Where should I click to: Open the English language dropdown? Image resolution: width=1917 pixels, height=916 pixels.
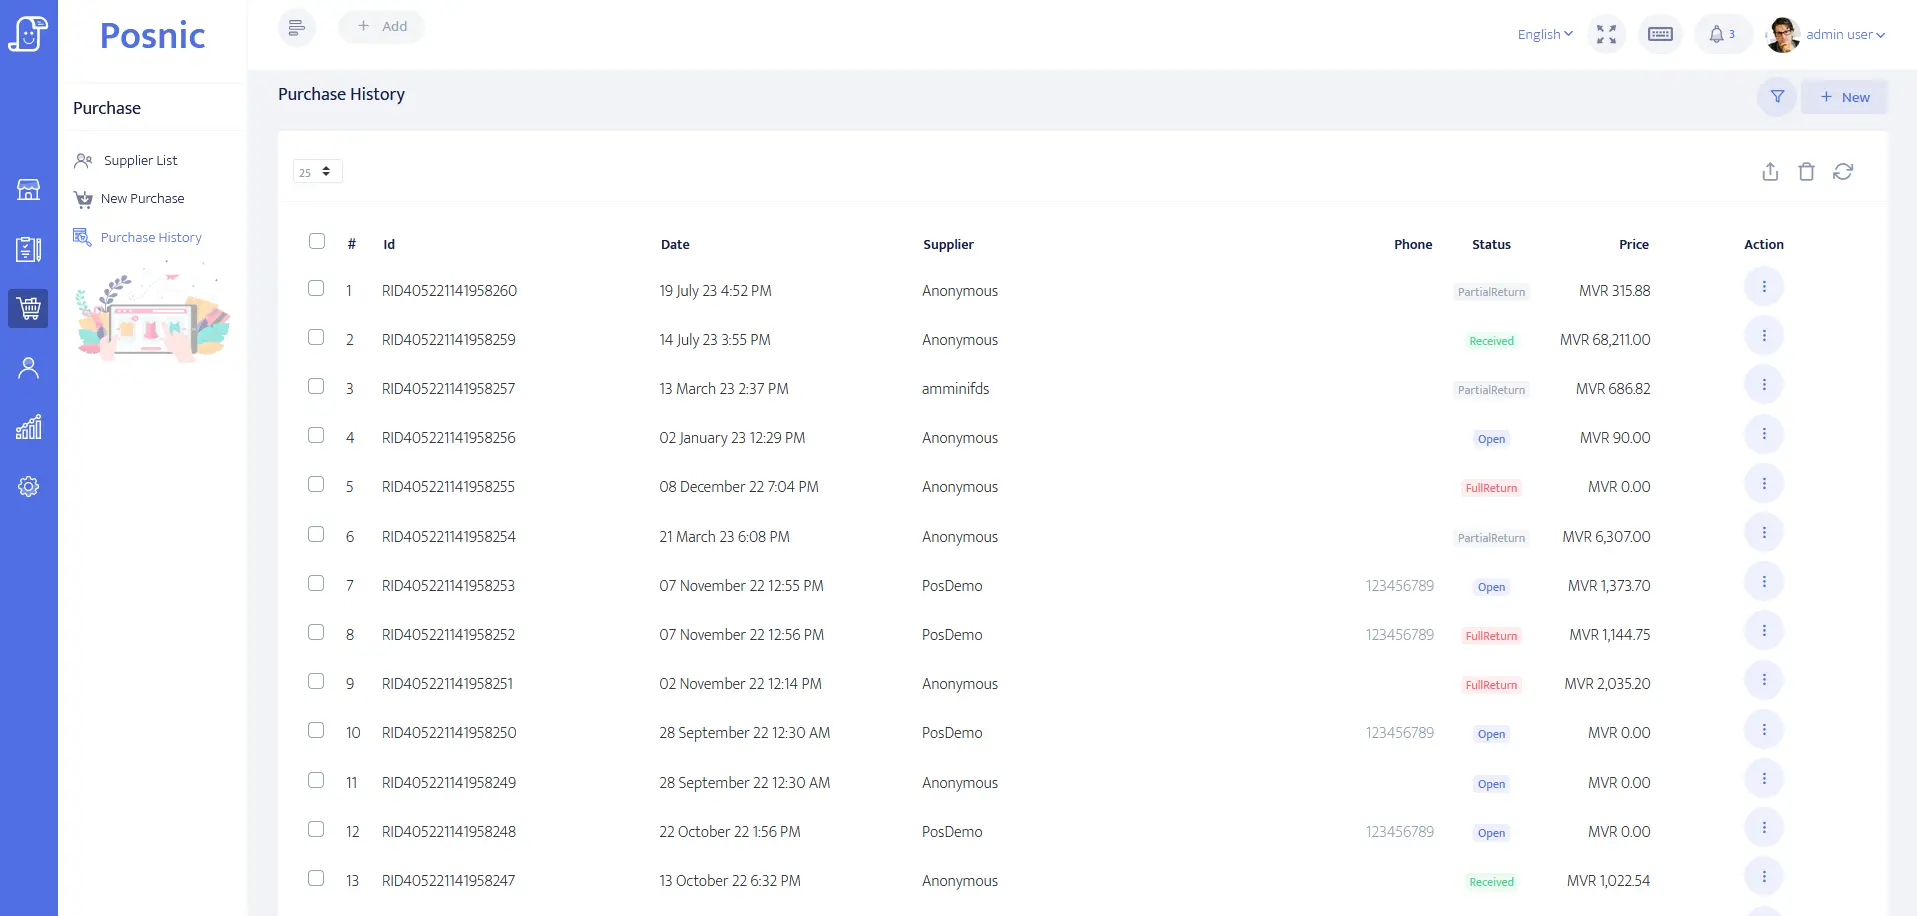pyautogui.click(x=1544, y=35)
